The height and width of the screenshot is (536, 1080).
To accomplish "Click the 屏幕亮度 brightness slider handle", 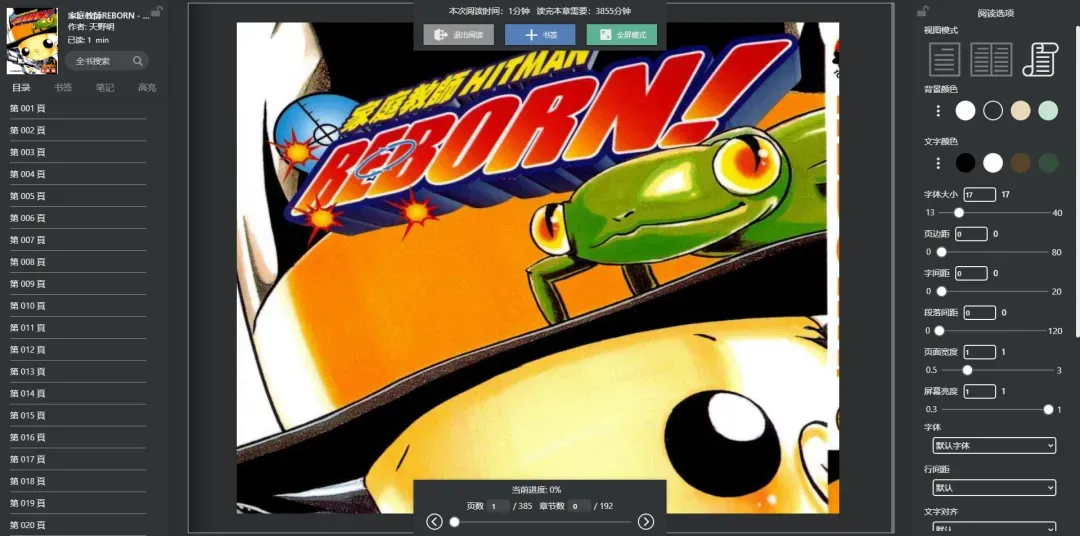I will point(1048,409).
